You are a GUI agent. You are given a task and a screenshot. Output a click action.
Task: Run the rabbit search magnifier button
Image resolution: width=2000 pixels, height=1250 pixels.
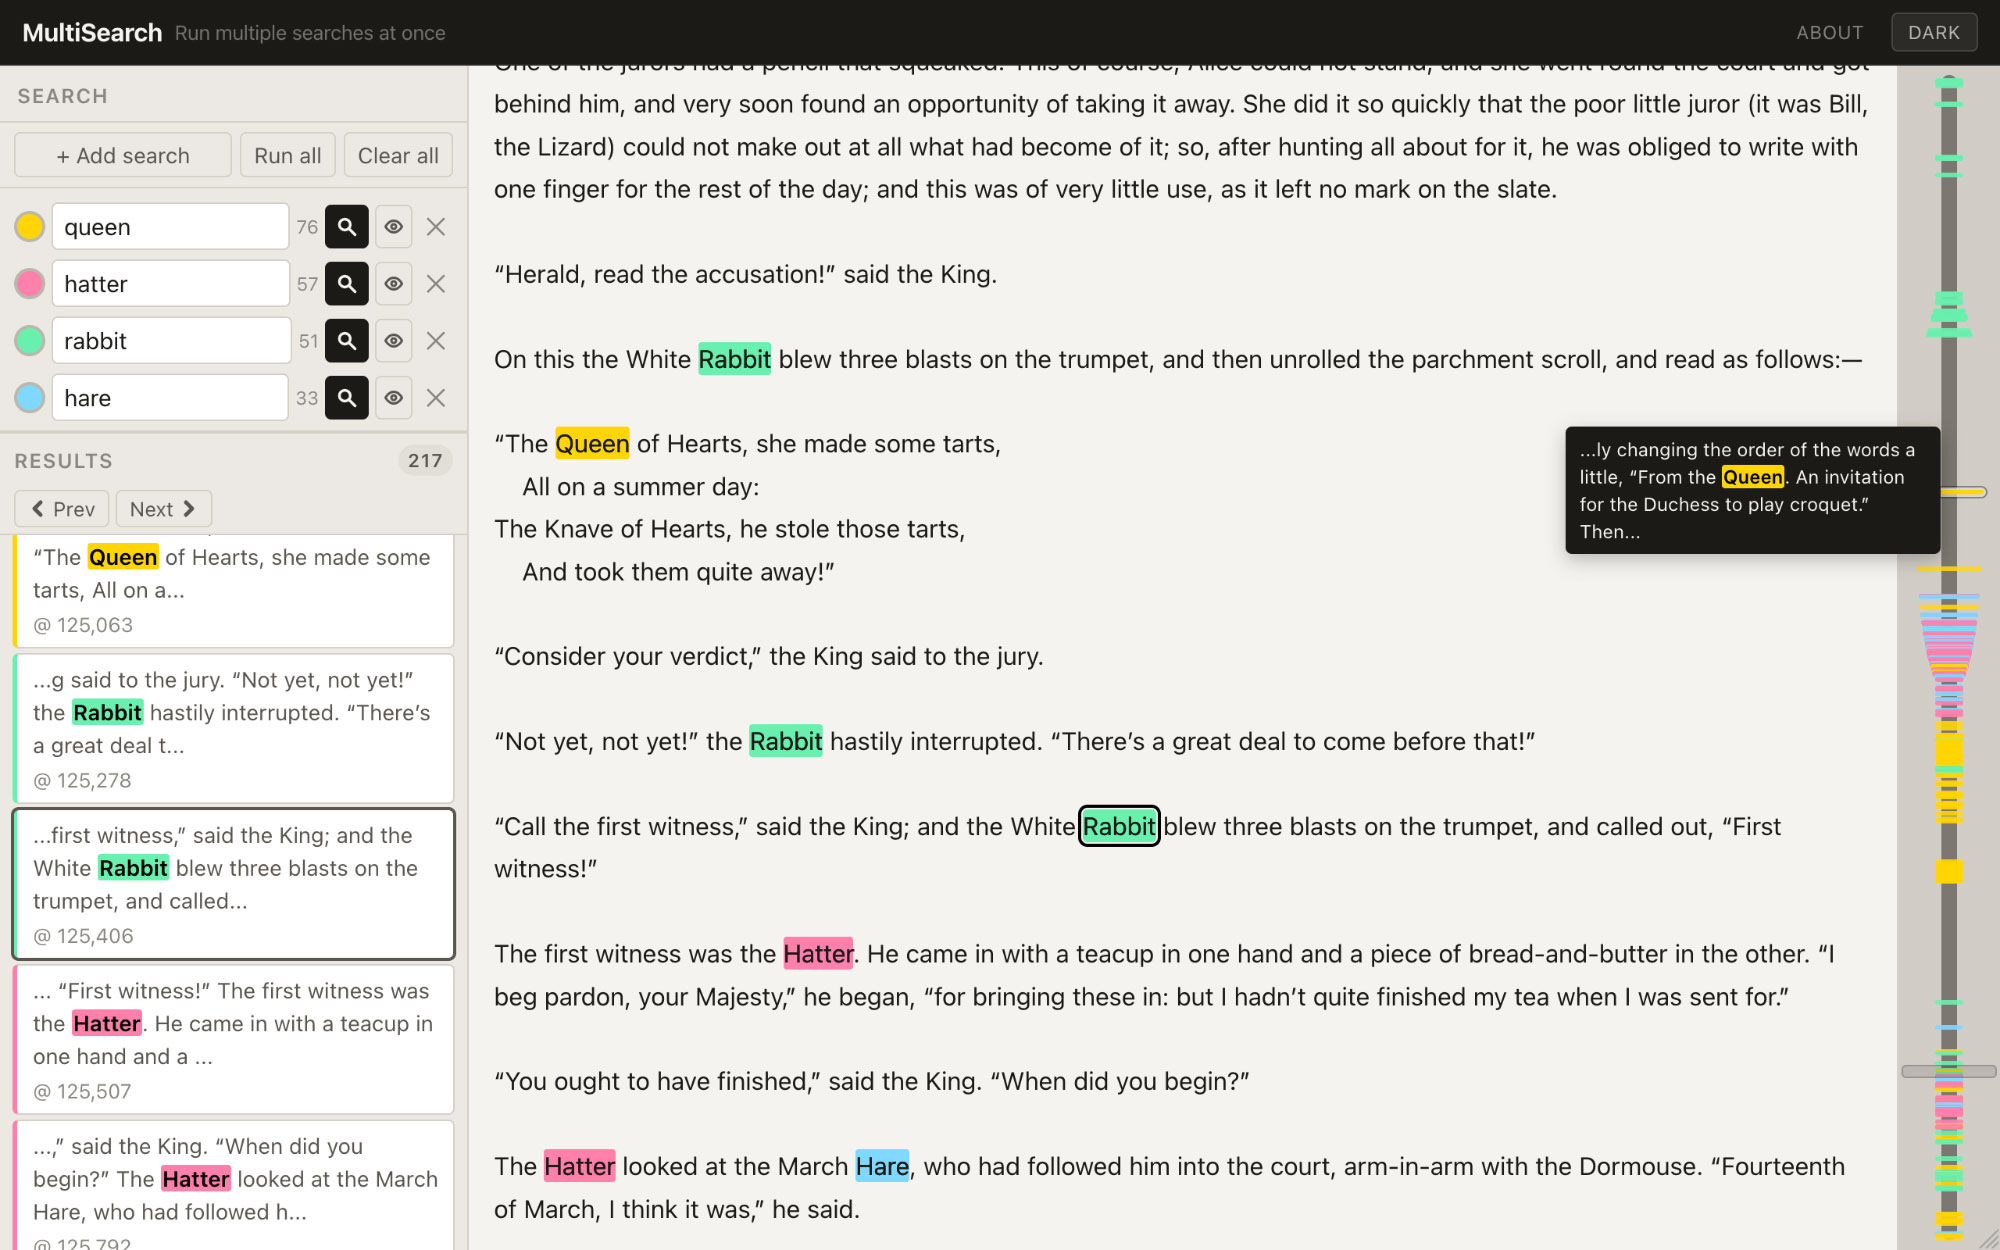(347, 341)
